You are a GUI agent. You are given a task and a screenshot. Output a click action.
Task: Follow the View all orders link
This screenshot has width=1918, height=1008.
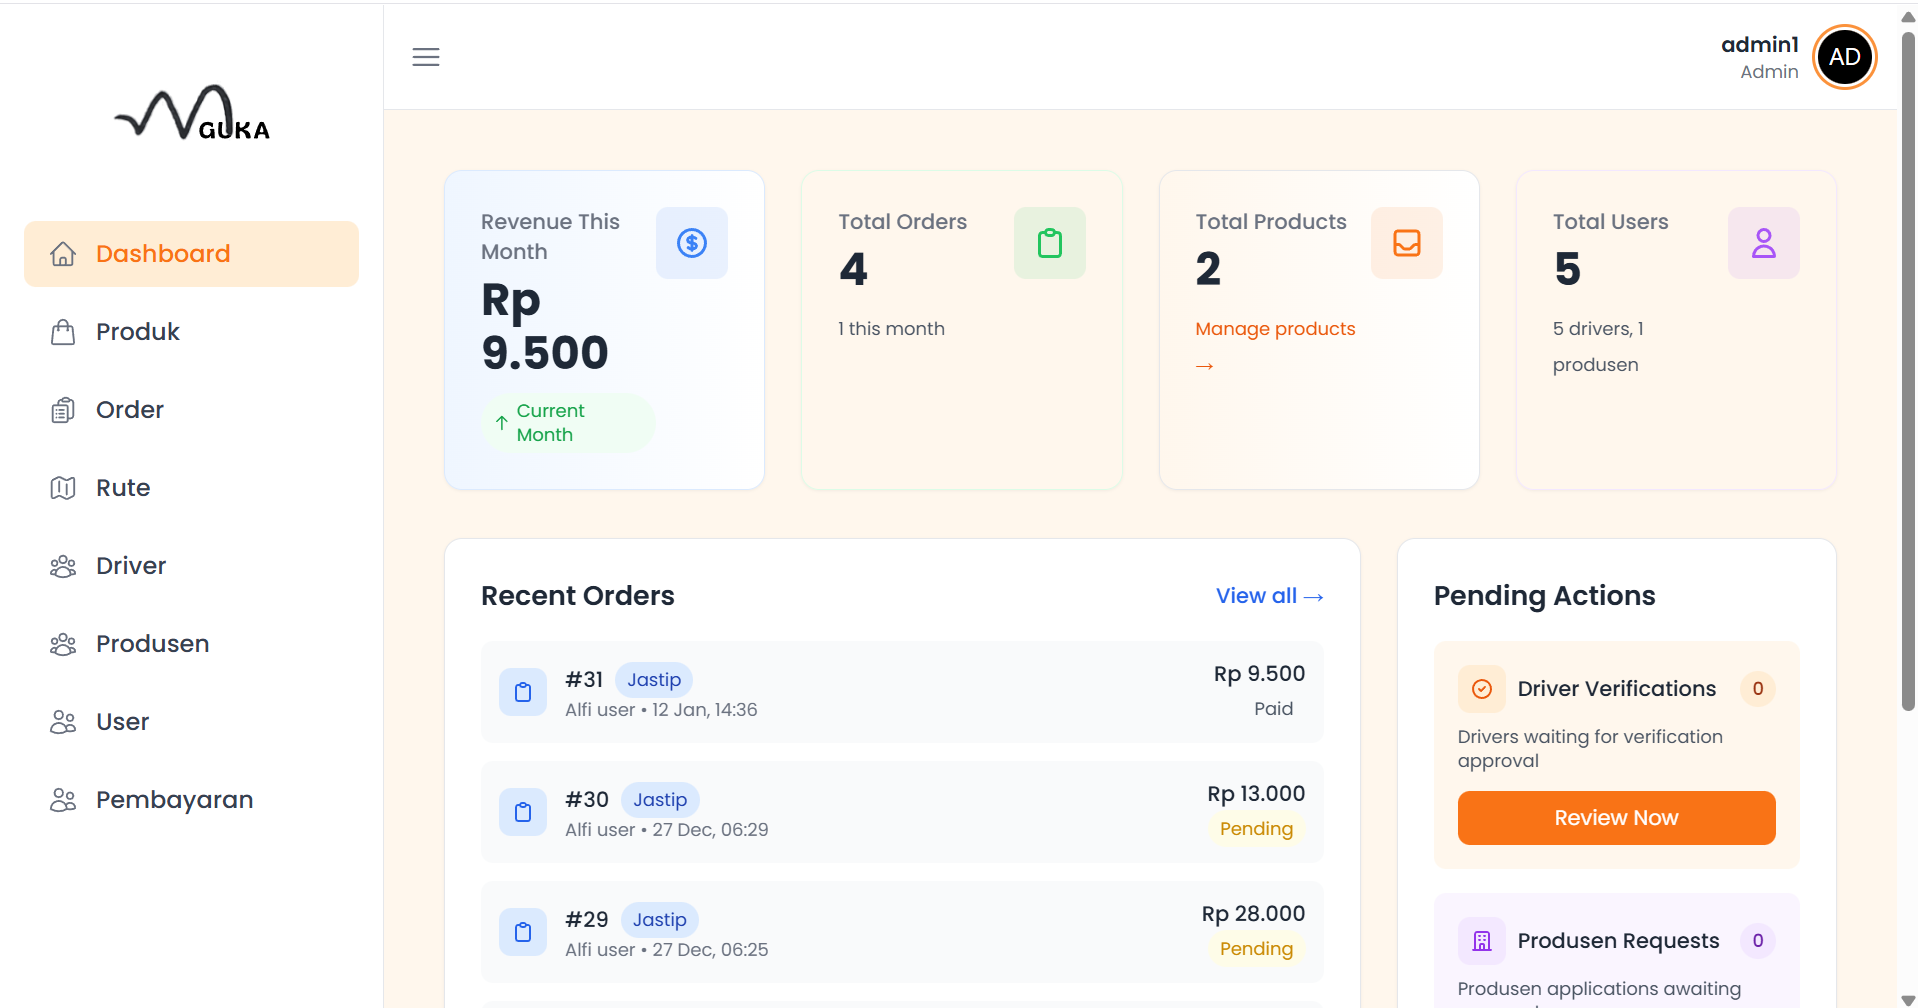pos(1269,596)
